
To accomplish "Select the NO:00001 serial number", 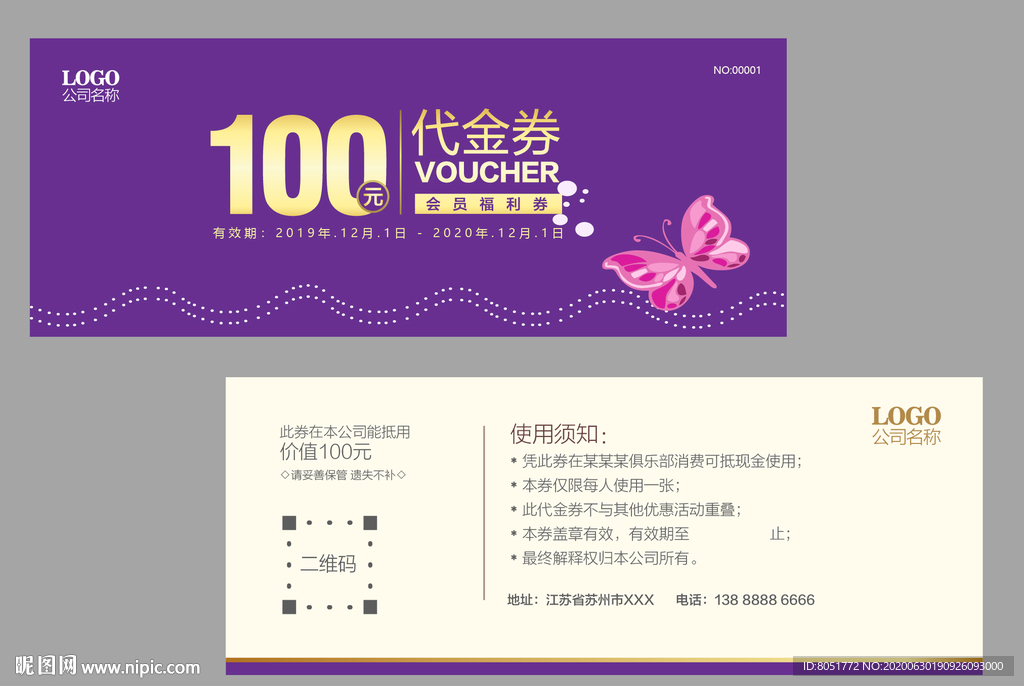I will tap(737, 70).
